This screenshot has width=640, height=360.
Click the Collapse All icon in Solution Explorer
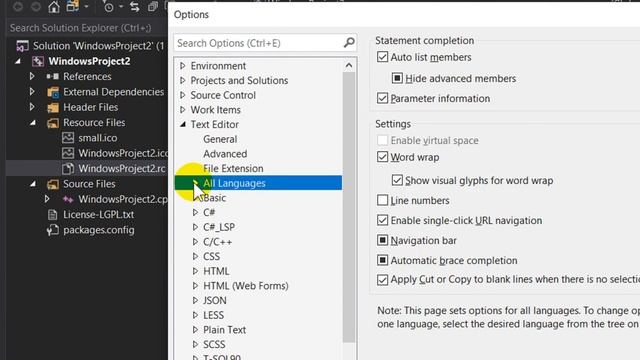coord(153,7)
